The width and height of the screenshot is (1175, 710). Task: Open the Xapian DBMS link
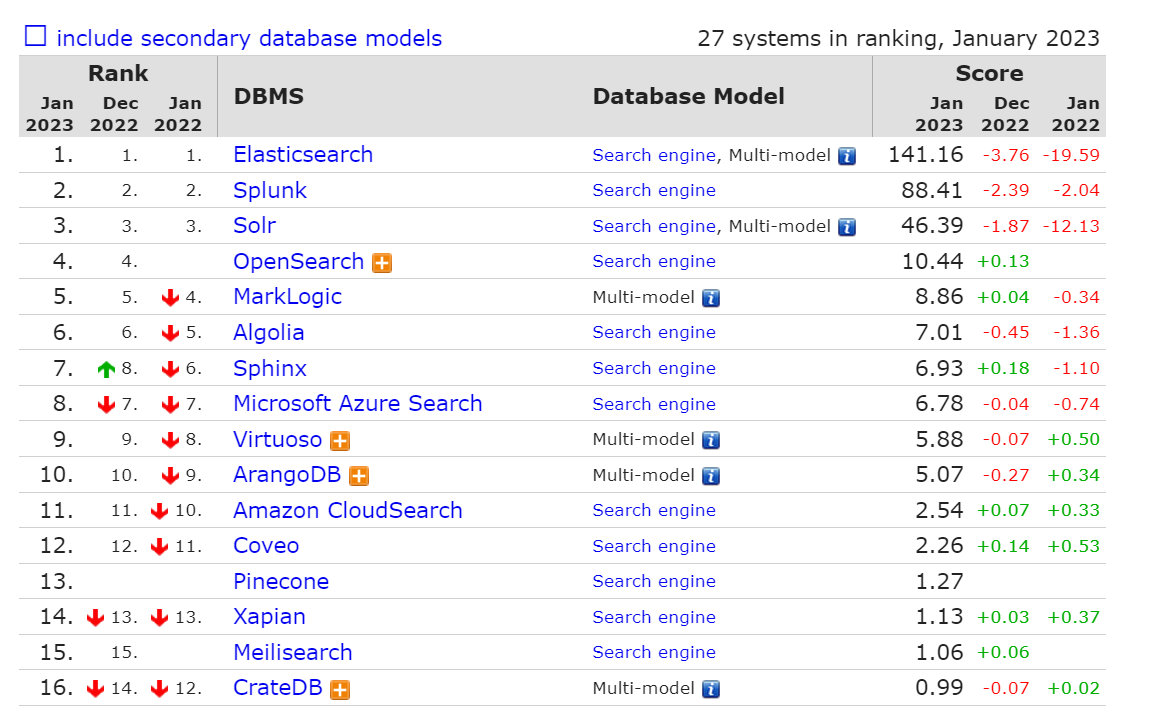[269, 617]
